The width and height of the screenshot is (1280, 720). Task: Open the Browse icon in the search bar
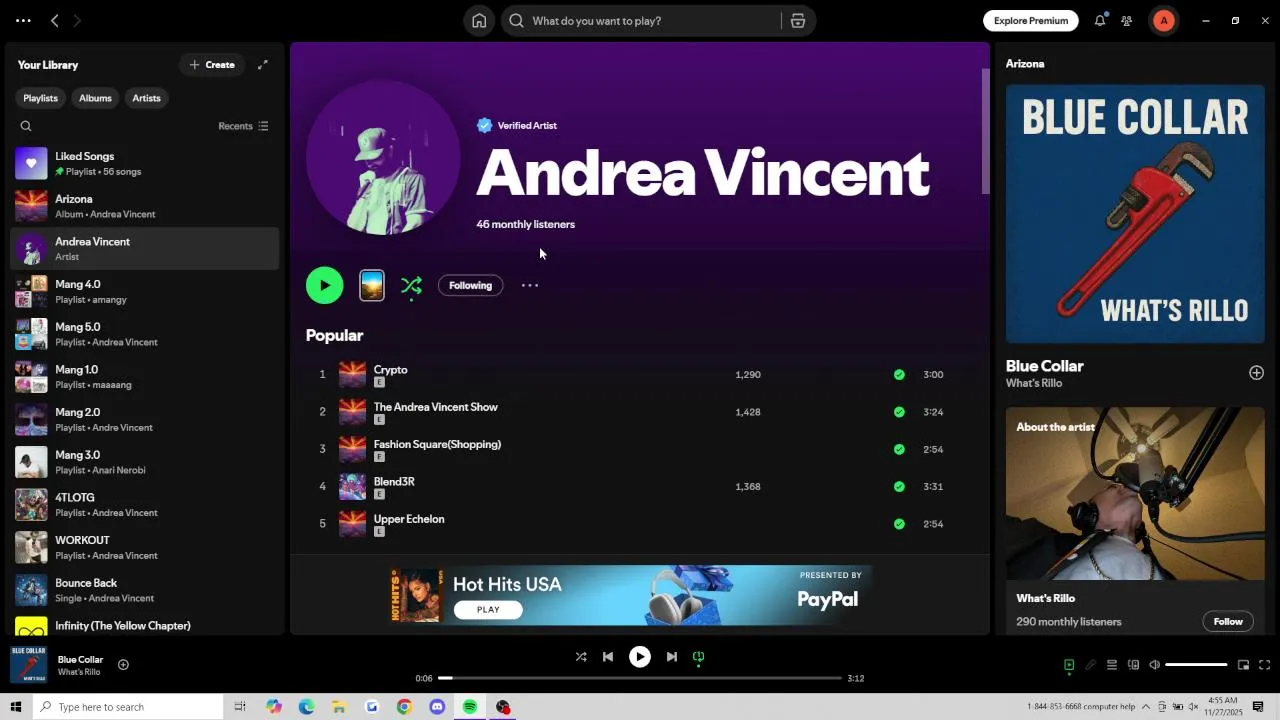(x=798, y=21)
